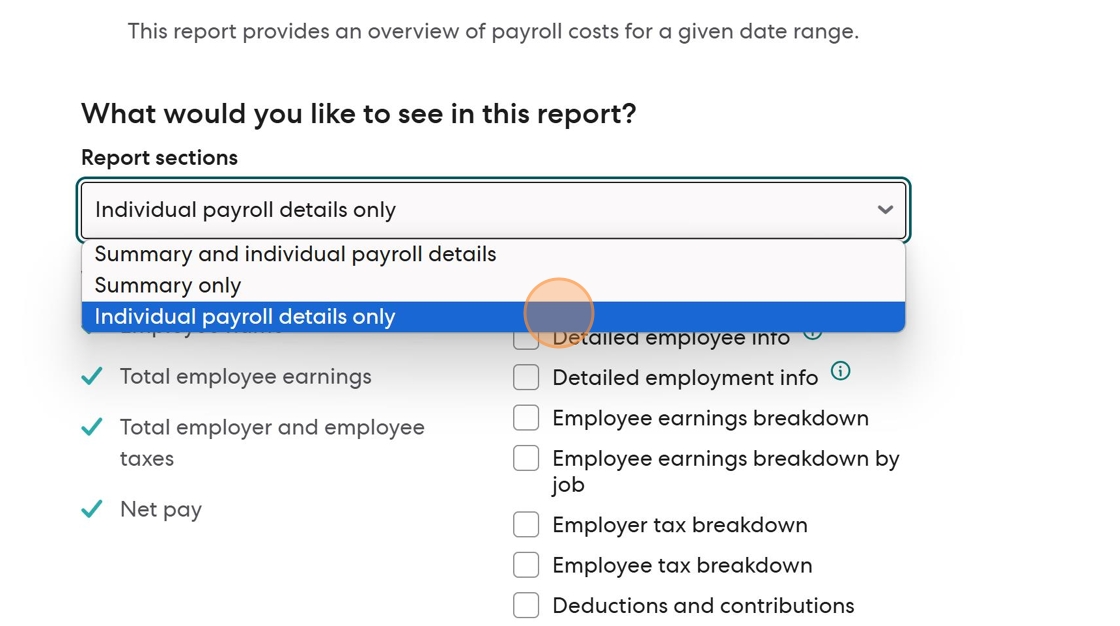Viewport: 1120px width, 626px height.
Task: Click the info icon beside Detailed employment info
Action: pyautogui.click(x=841, y=372)
